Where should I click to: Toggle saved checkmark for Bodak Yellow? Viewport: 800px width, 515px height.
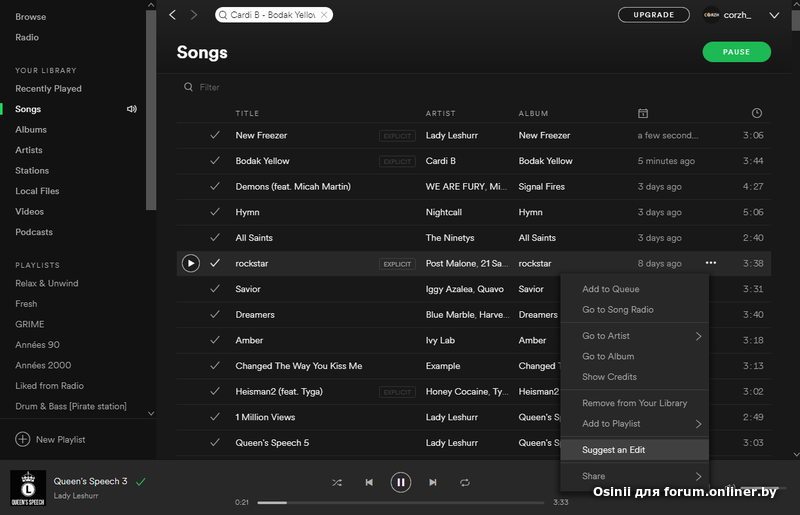coord(215,160)
